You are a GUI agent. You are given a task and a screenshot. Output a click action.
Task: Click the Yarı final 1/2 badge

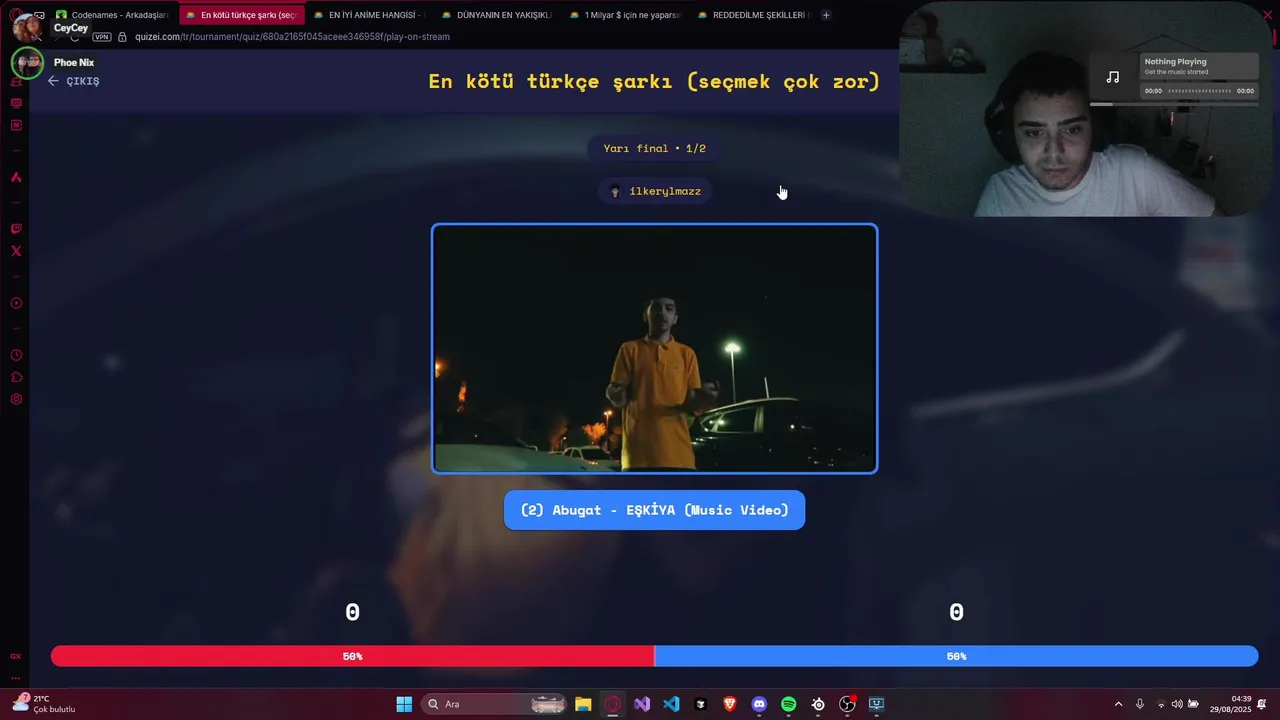click(655, 148)
